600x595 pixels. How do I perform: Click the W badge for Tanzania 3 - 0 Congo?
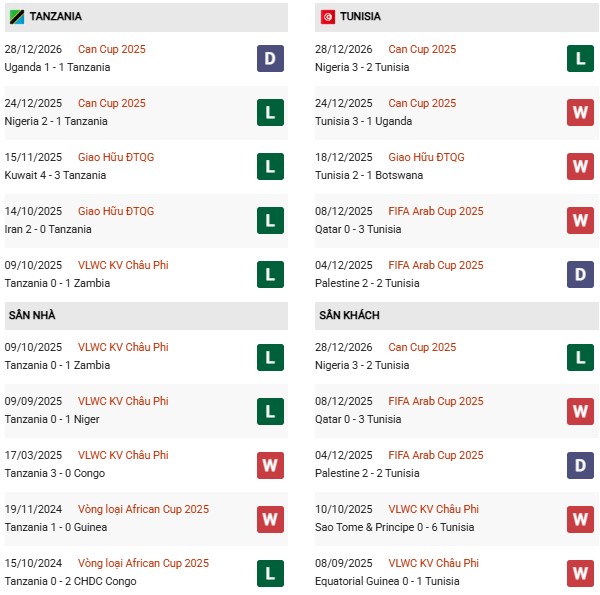tap(270, 464)
